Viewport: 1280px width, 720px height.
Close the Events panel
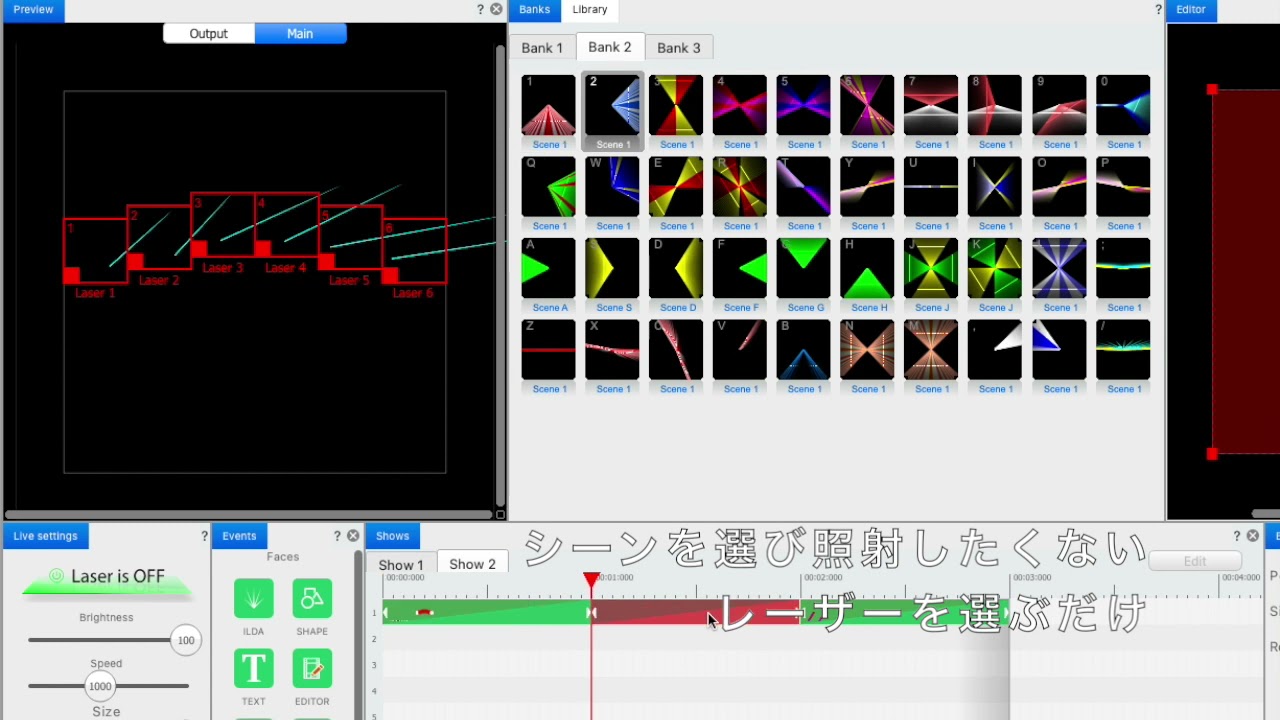pyautogui.click(x=353, y=536)
